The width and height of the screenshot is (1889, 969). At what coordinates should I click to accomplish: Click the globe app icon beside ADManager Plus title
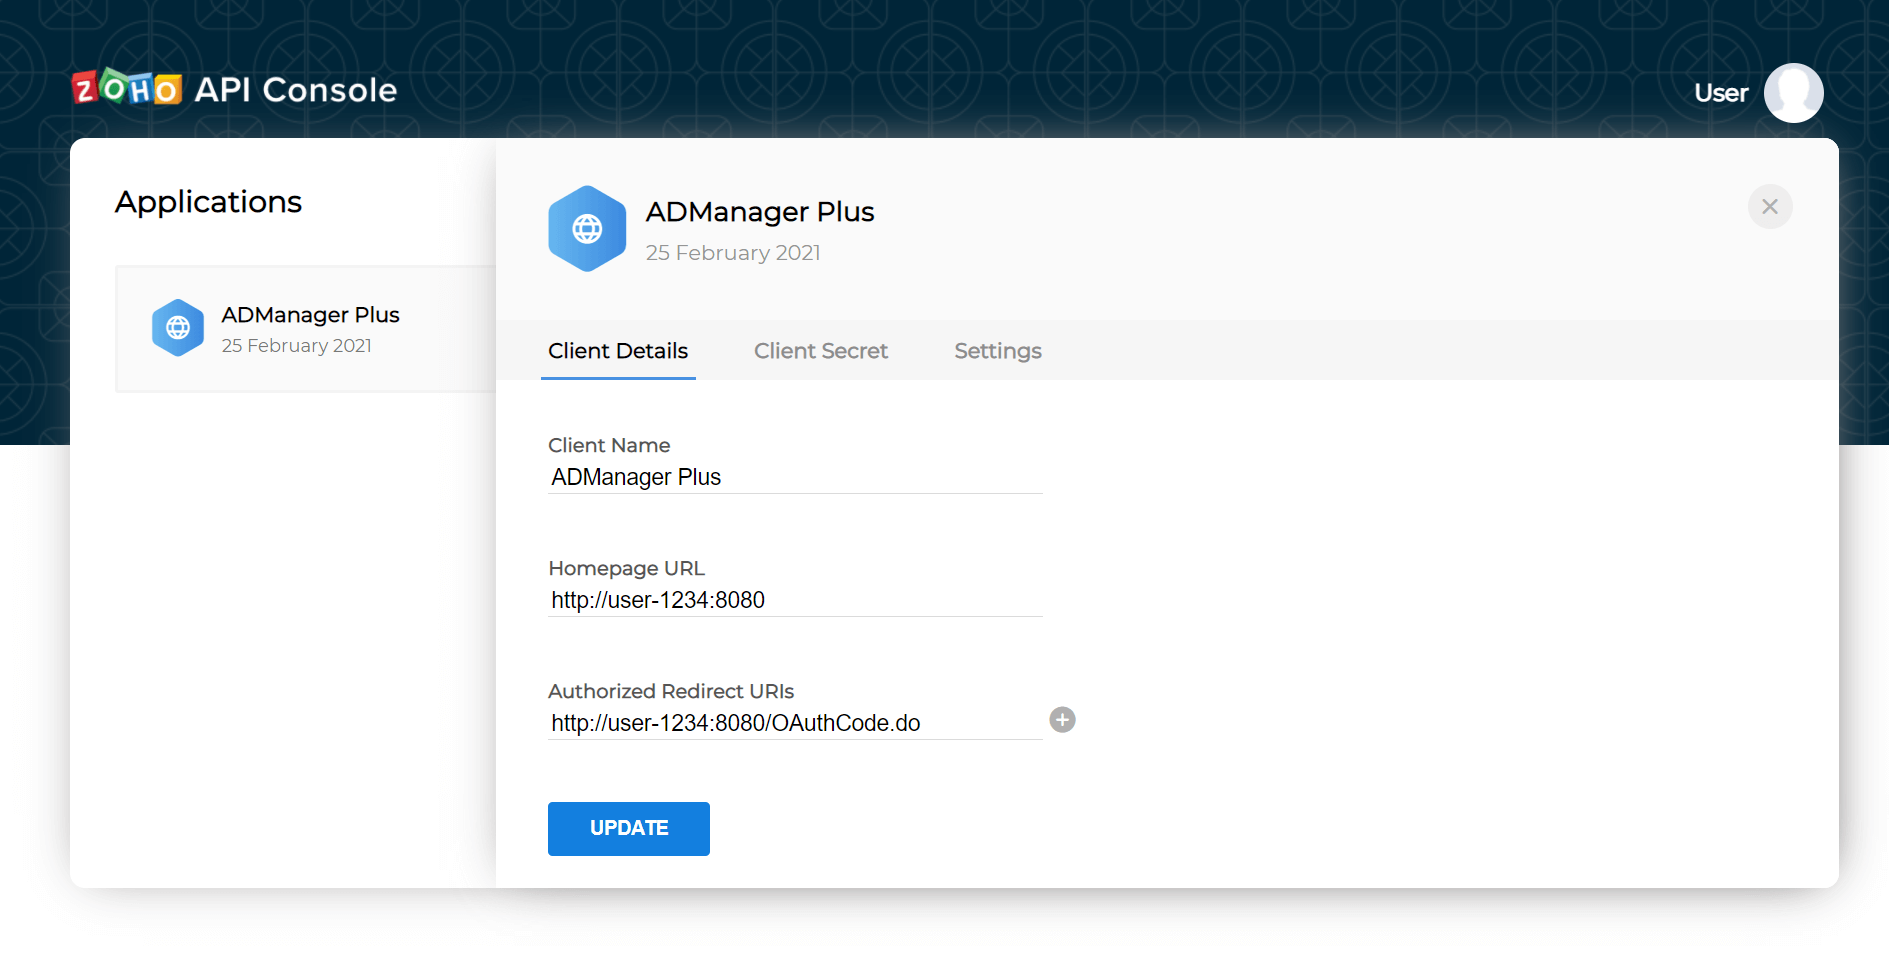(587, 228)
